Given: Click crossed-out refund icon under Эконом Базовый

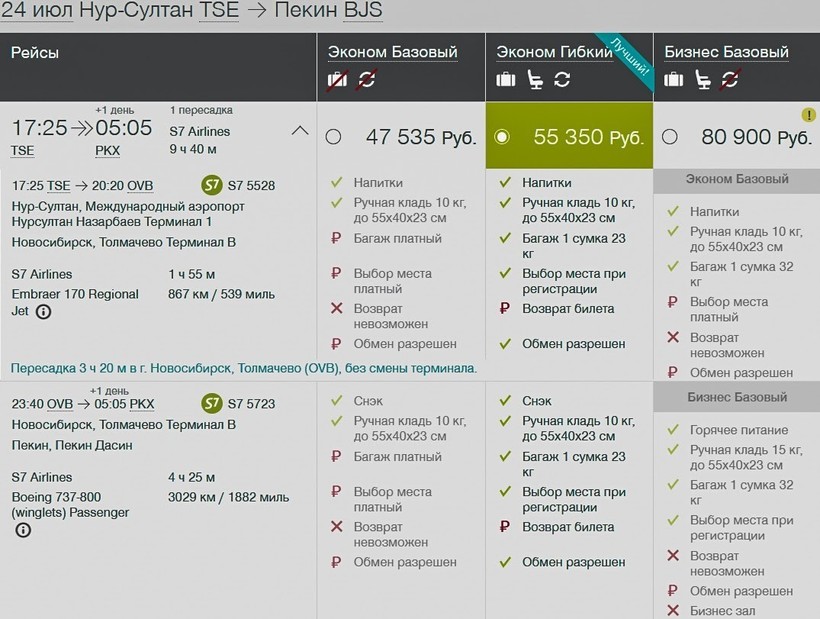Looking at the screenshot, I should pos(367,79).
